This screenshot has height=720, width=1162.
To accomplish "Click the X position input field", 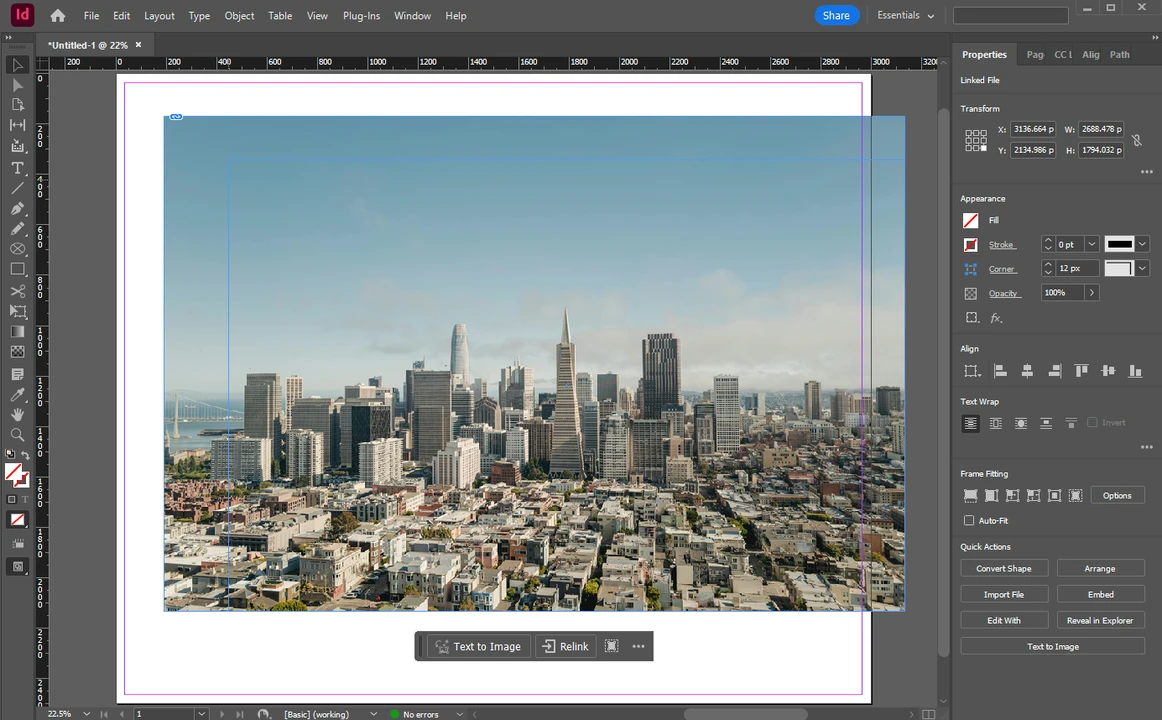I will pos(1032,129).
